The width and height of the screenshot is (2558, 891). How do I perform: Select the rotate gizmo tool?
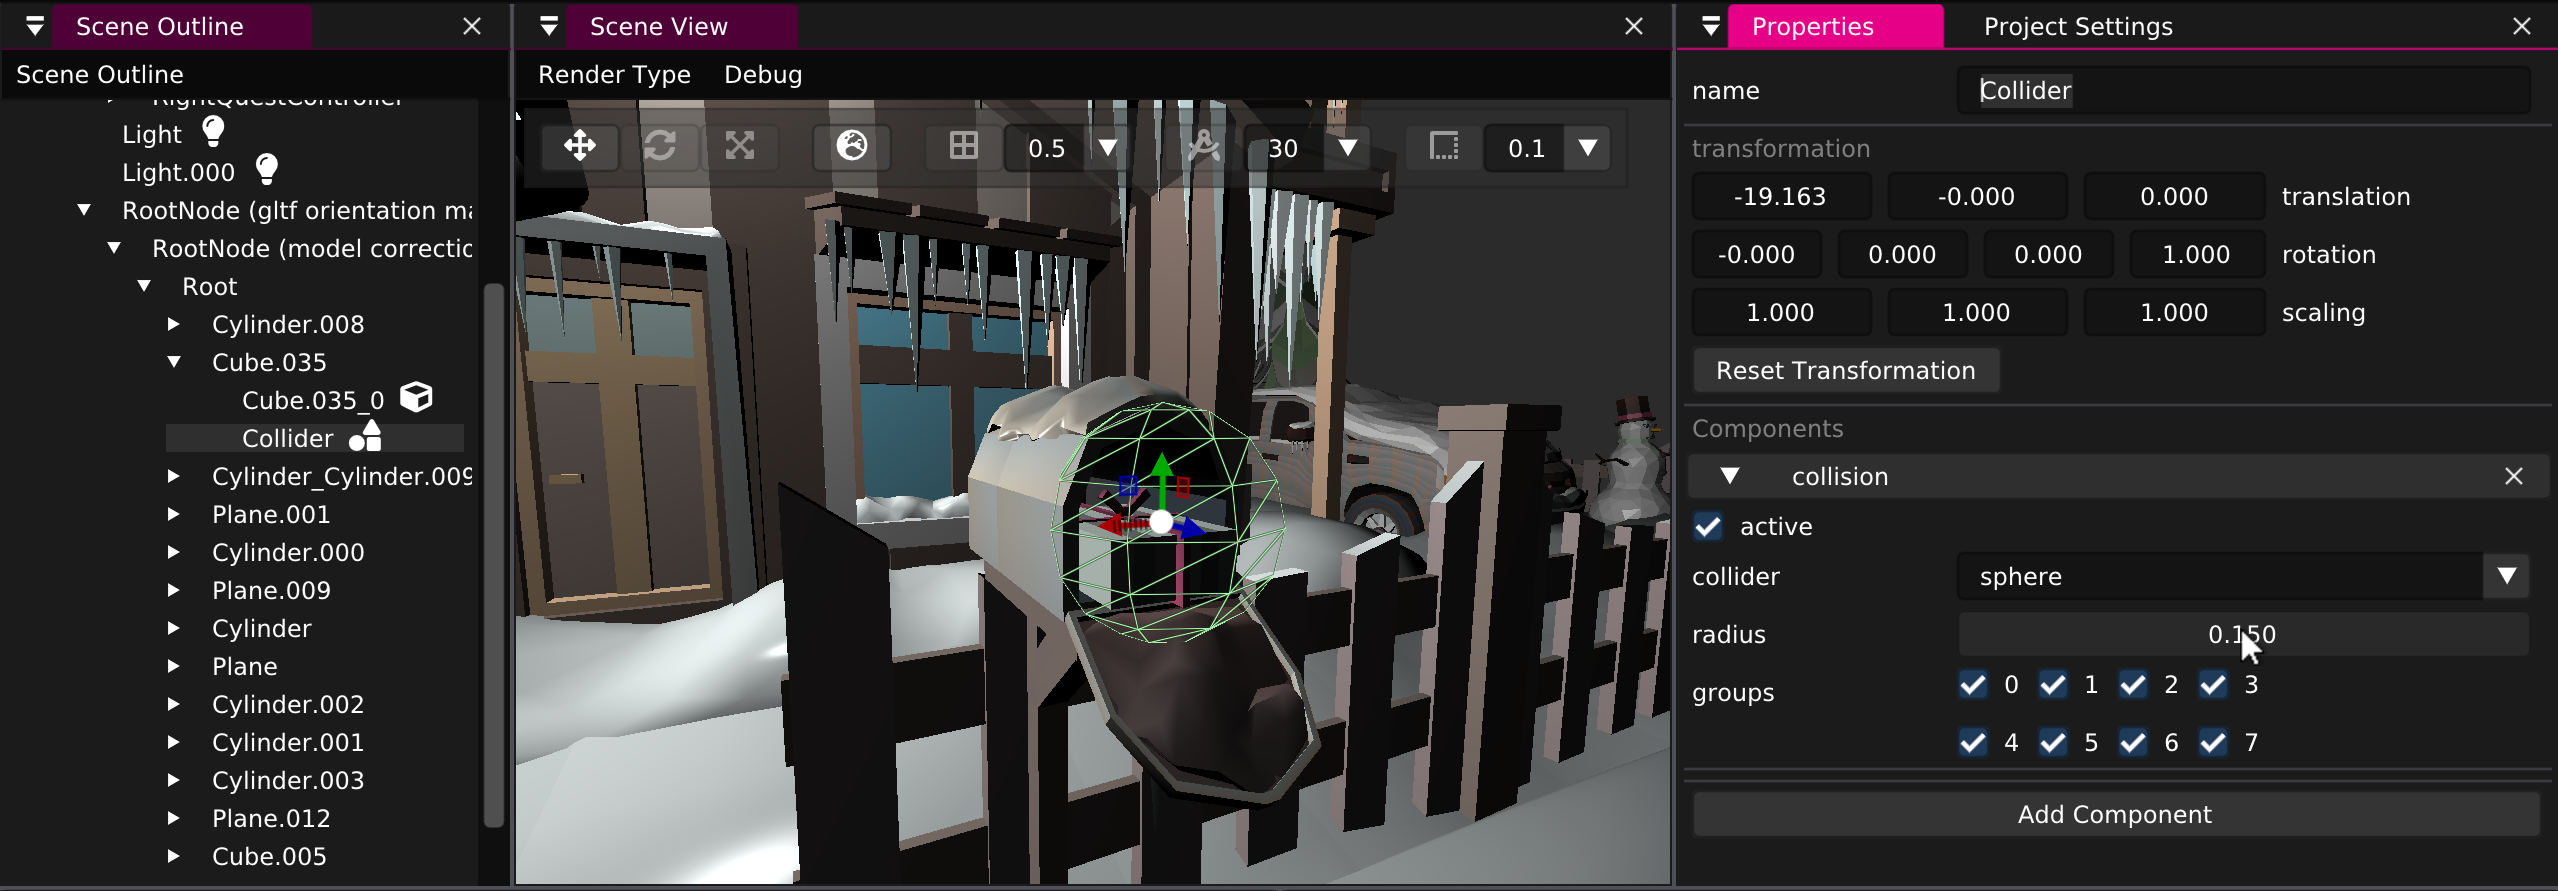660,147
